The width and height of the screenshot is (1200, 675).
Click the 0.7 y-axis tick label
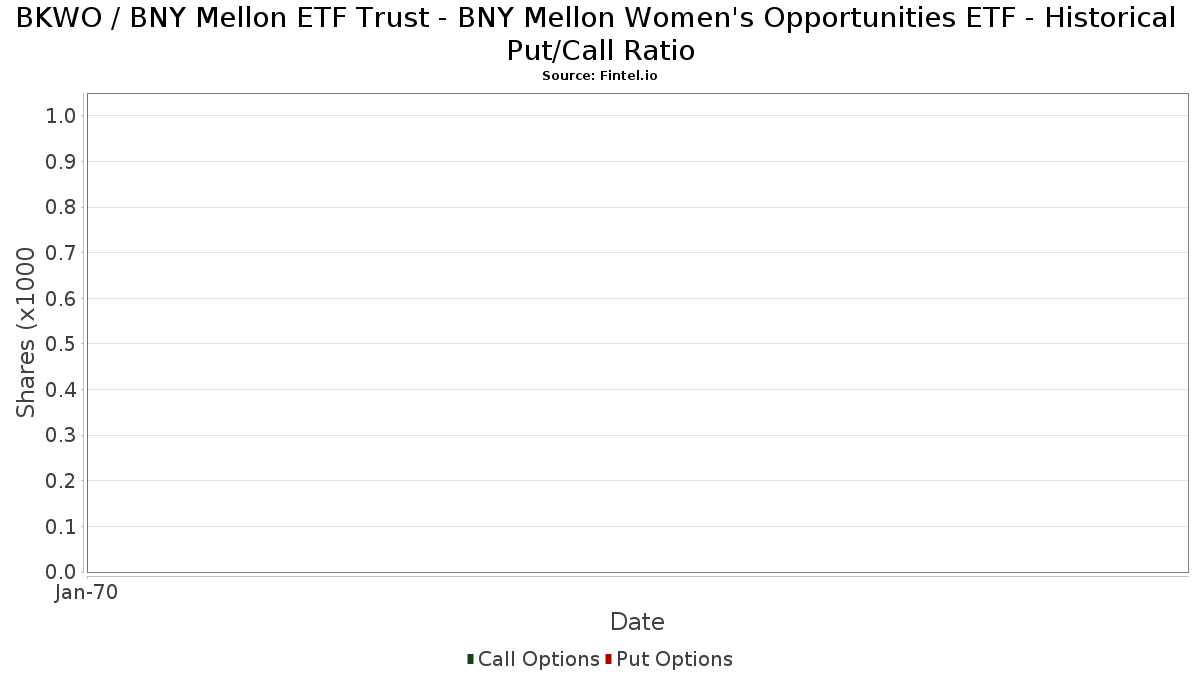pos(61,253)
